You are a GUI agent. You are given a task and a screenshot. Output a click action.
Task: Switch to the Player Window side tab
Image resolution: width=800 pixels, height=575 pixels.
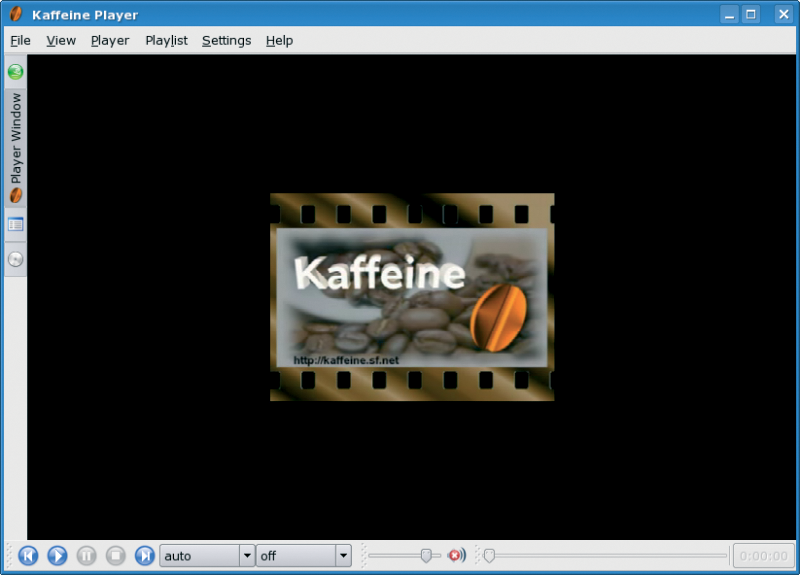pyautogui.click(x=16, y=148)
